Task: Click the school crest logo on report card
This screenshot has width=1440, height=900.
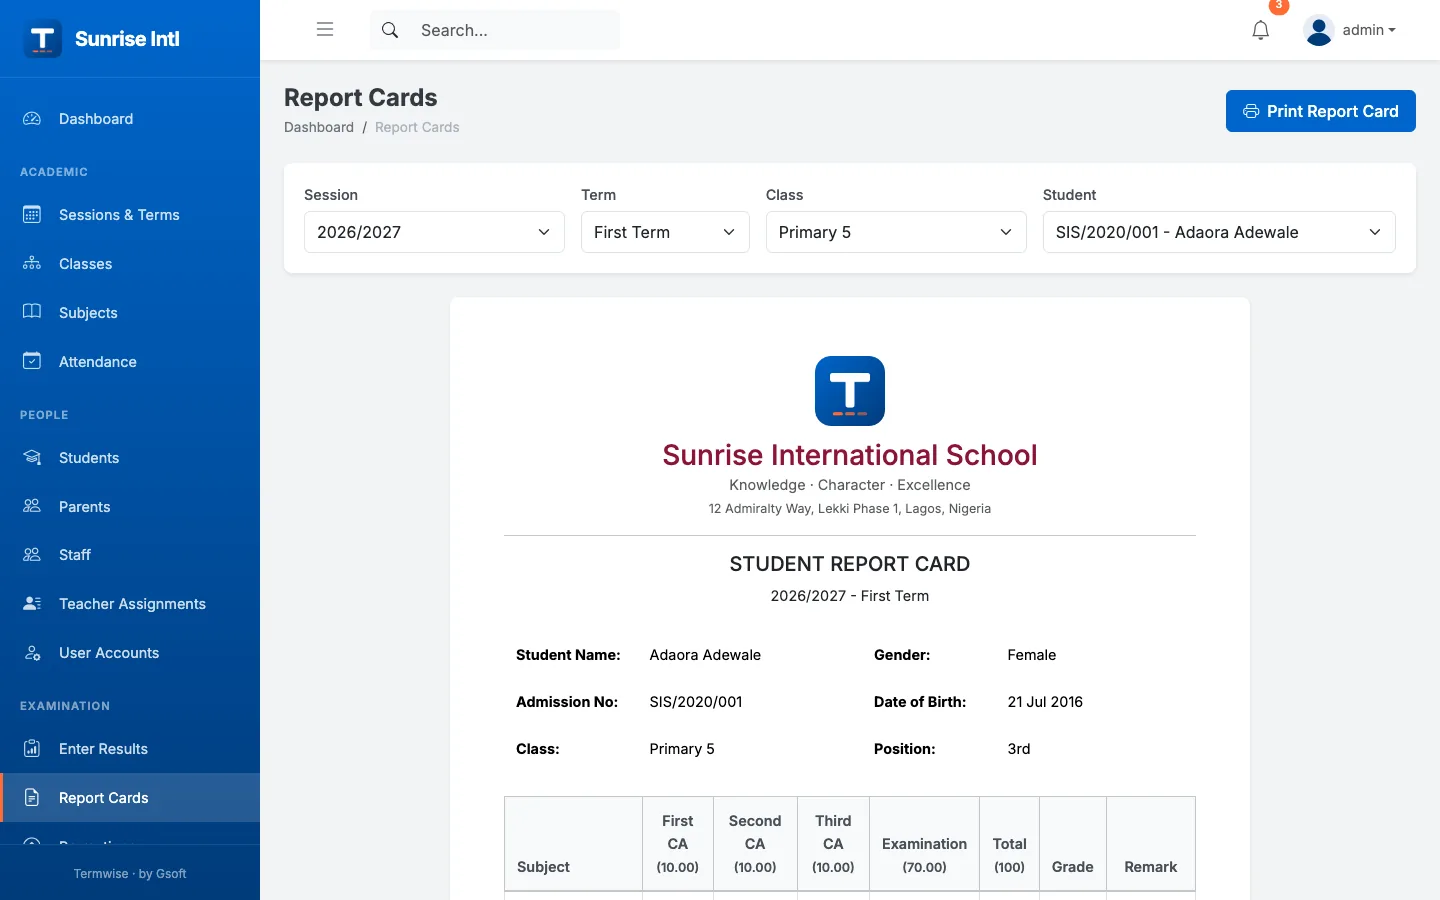Action: (x=850, y=391)
